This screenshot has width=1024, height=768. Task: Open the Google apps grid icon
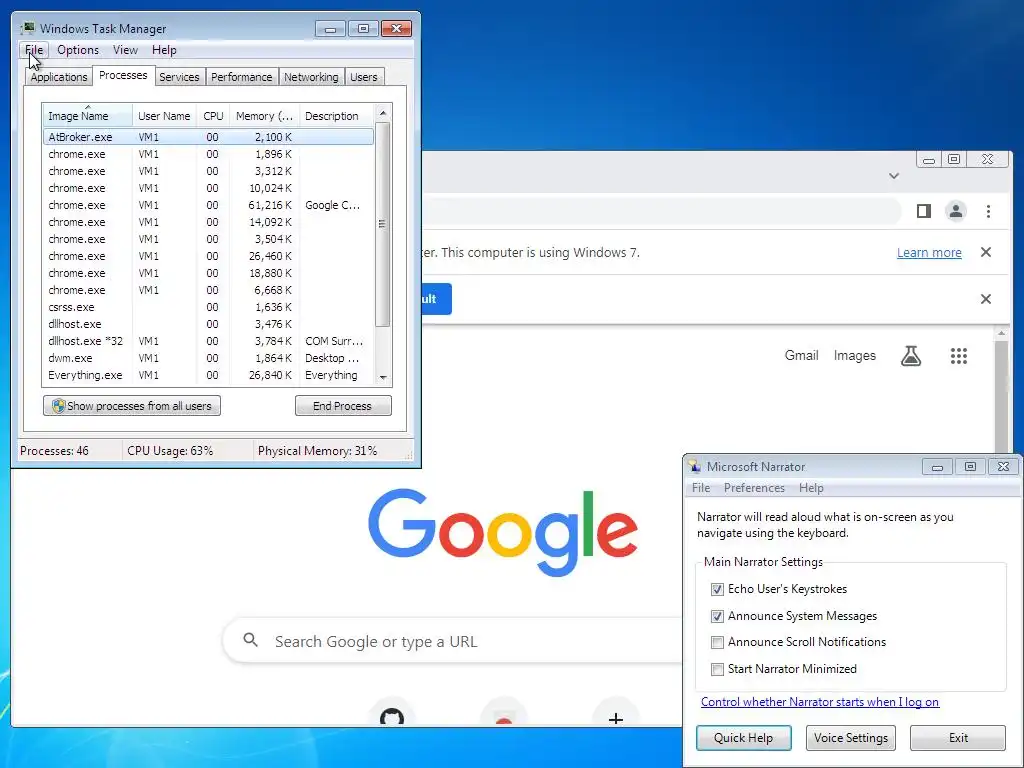(x=959, y=356)
